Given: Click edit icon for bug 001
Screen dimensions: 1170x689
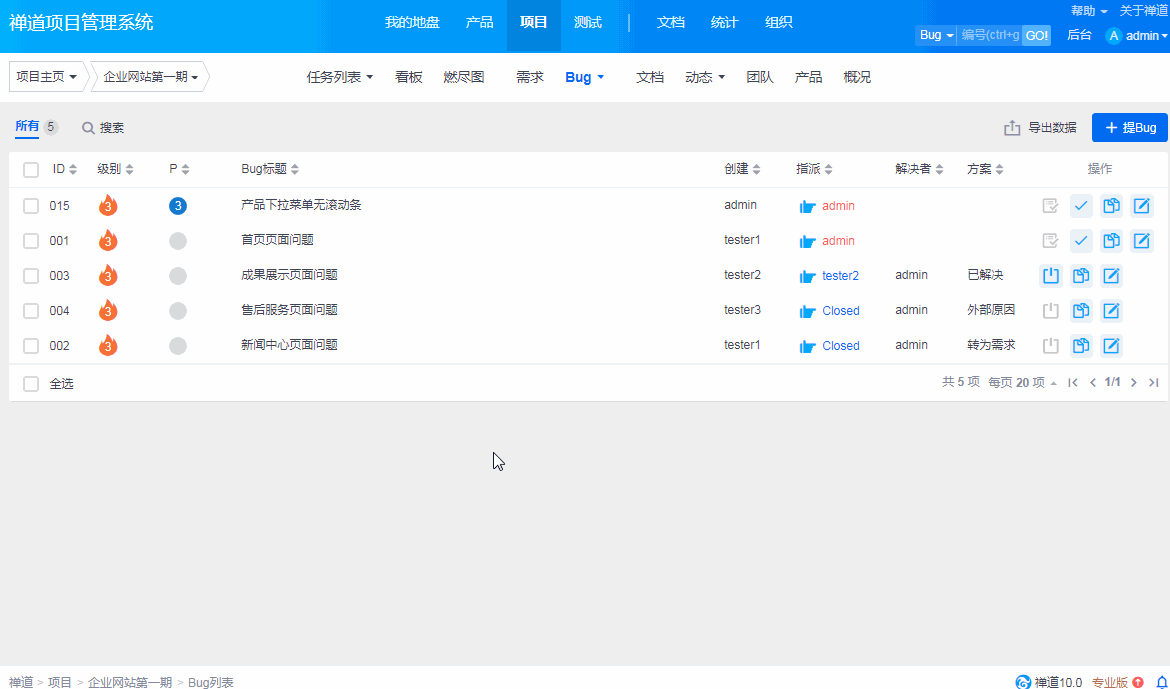Looking at the screenshot, I should (1141, 241).
